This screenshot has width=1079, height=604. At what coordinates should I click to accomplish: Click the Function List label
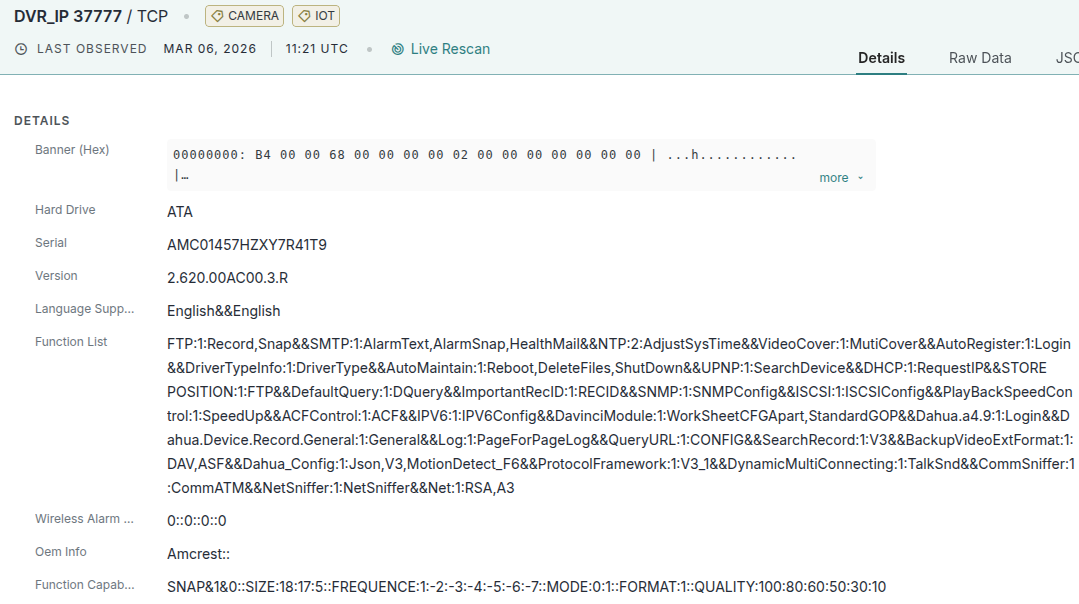[x=71, y=342]
